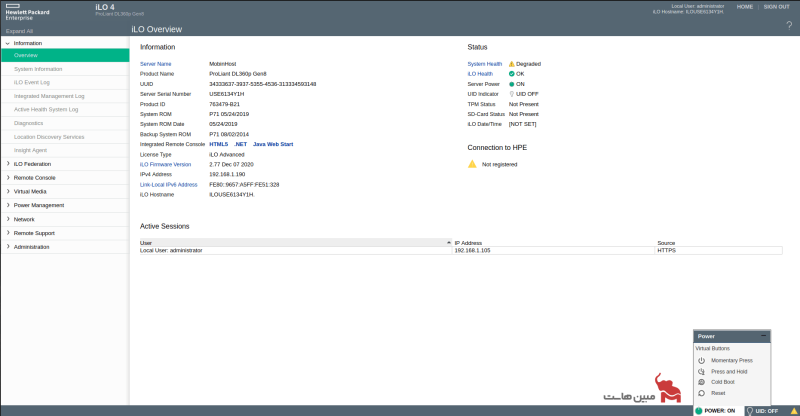This screenshot has height=416, width=800.
Task: Expand the iLO Federation section
Action: click(8, 164)
